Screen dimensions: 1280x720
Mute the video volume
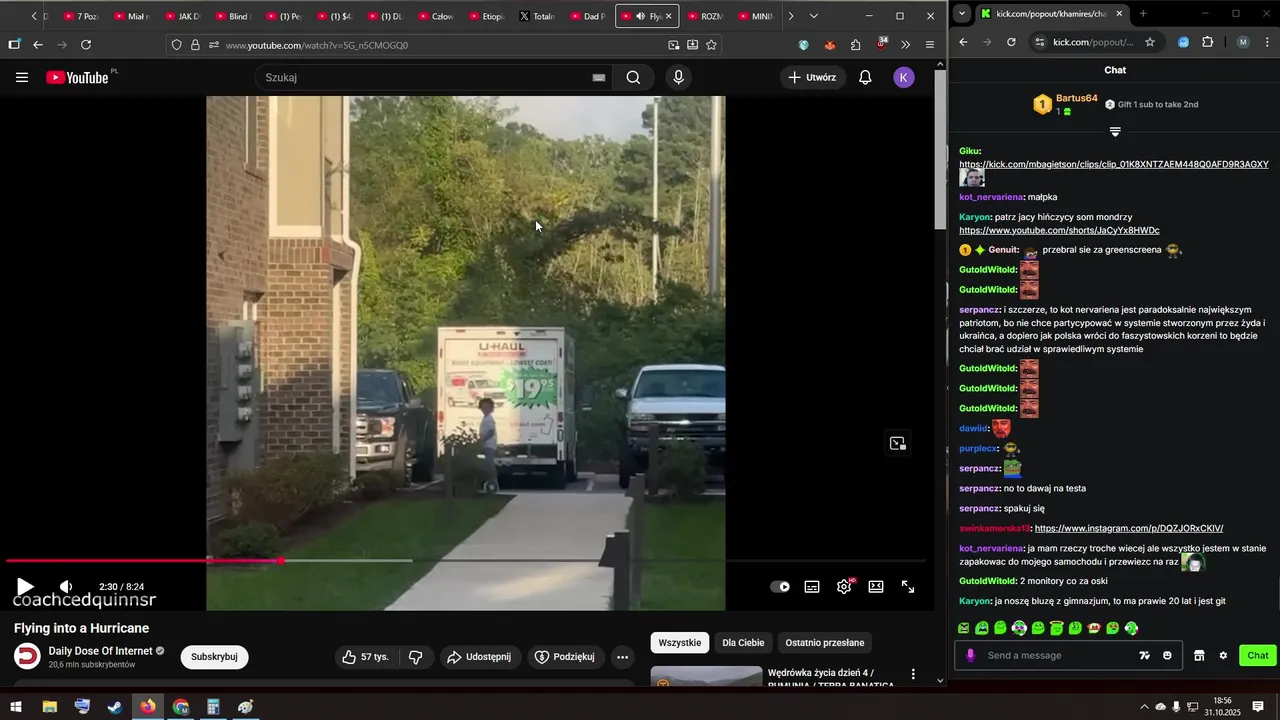click(x=66, y=587)
